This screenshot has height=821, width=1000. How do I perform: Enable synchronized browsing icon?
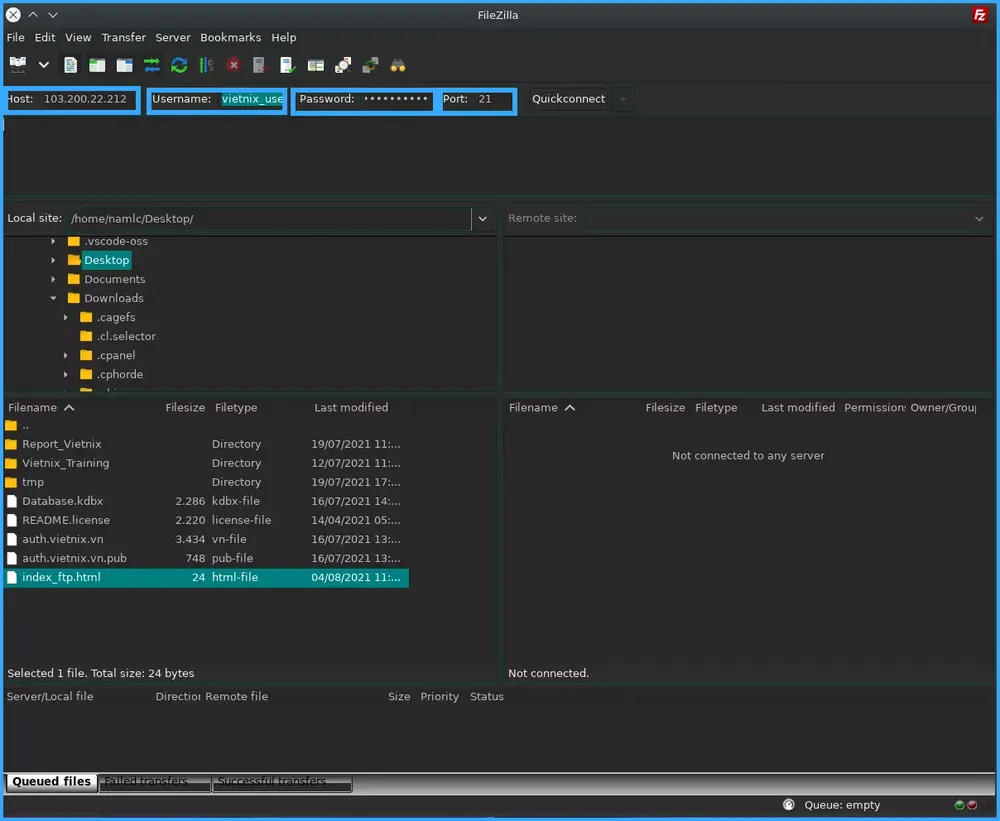point(371,65)
